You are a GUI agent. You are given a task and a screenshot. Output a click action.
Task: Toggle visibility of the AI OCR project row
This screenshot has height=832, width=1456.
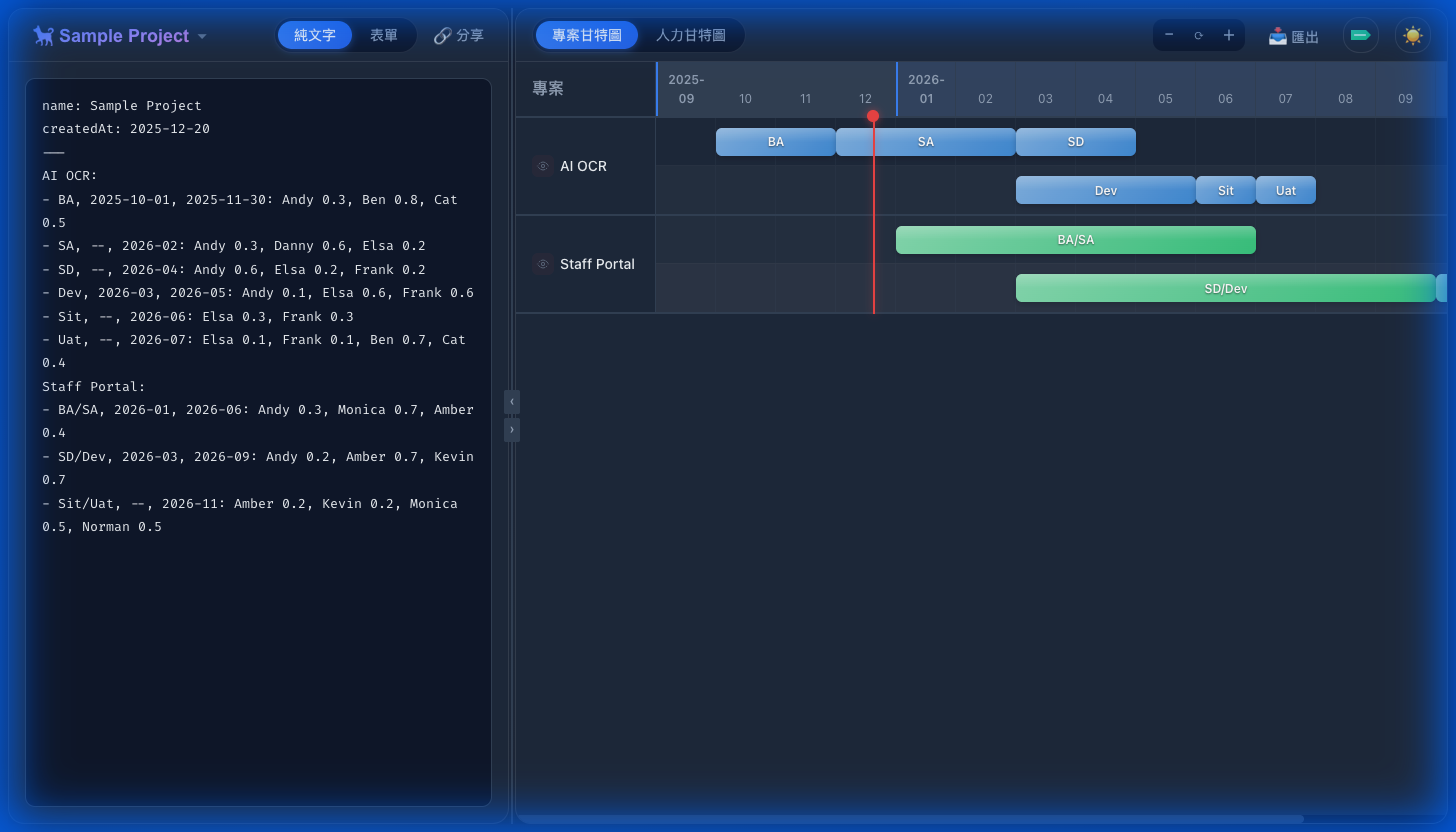click(543, 166)
